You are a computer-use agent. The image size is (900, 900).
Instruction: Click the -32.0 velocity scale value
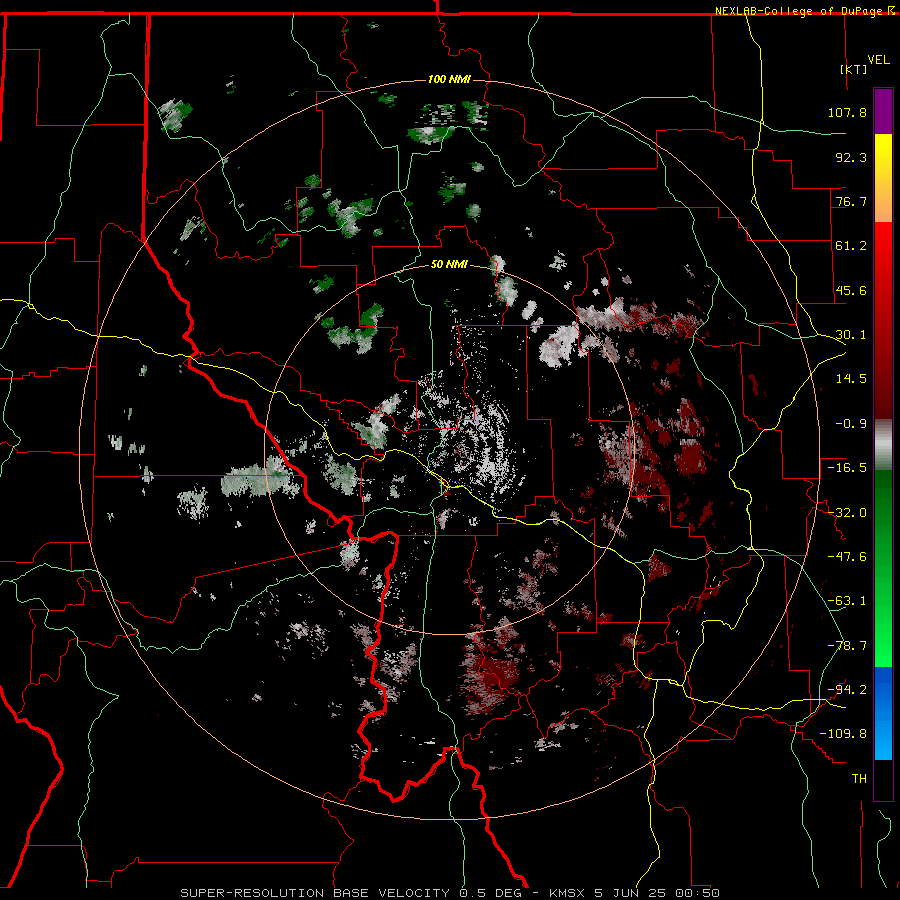847,513
